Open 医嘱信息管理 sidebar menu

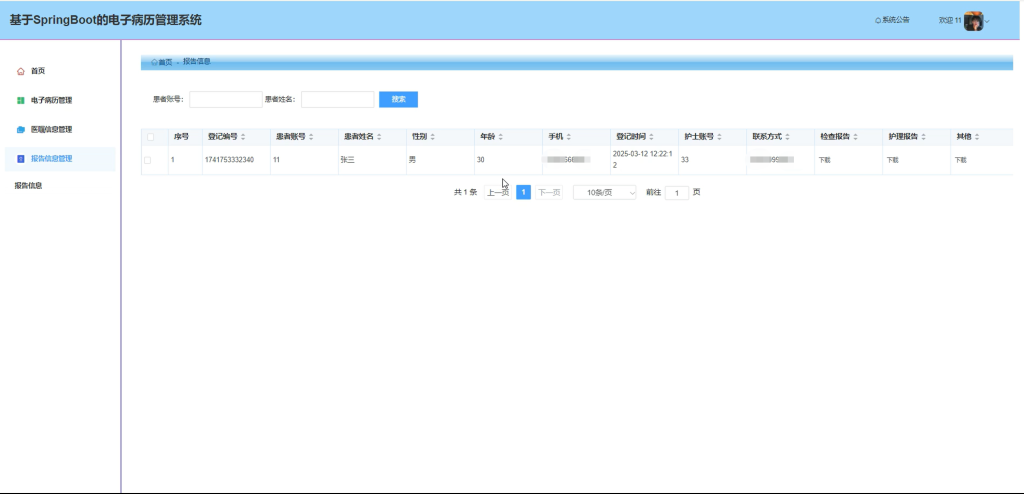pyautogui.click(x=59, y=129)
